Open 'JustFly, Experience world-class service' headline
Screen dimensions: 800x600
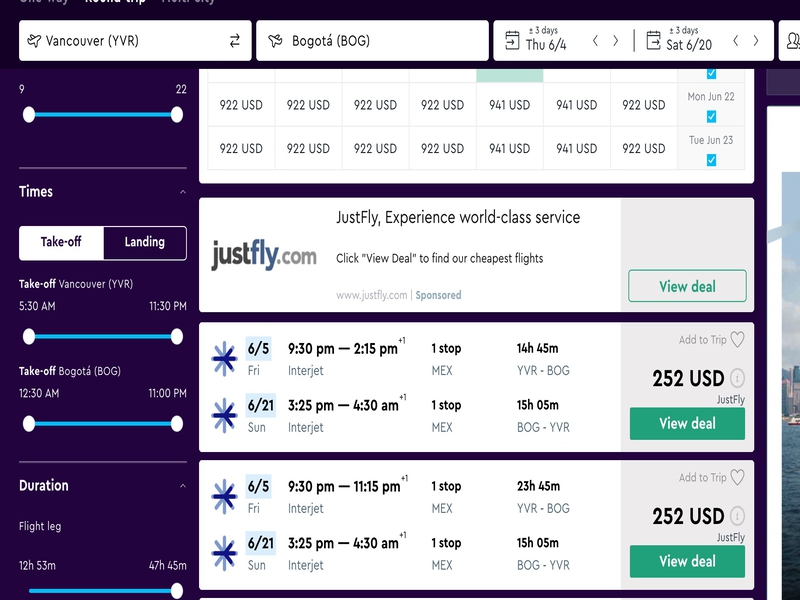tap(458, 217)
